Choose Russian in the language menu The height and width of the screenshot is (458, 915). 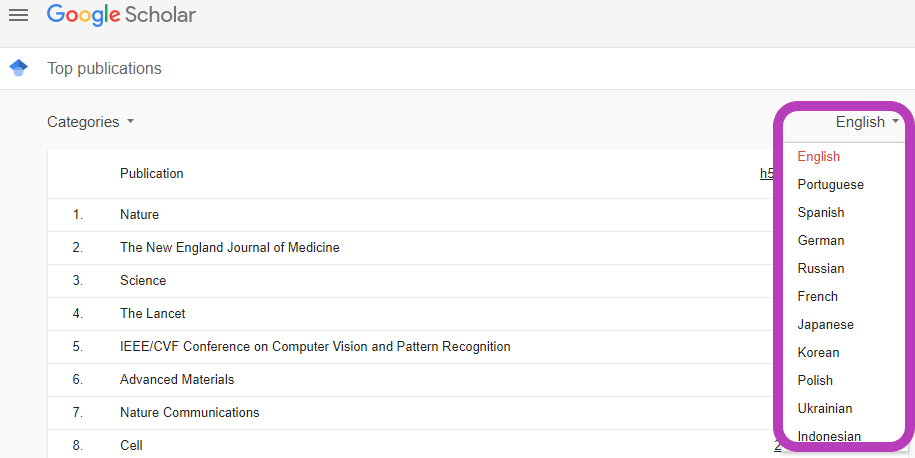click(844, 268)
